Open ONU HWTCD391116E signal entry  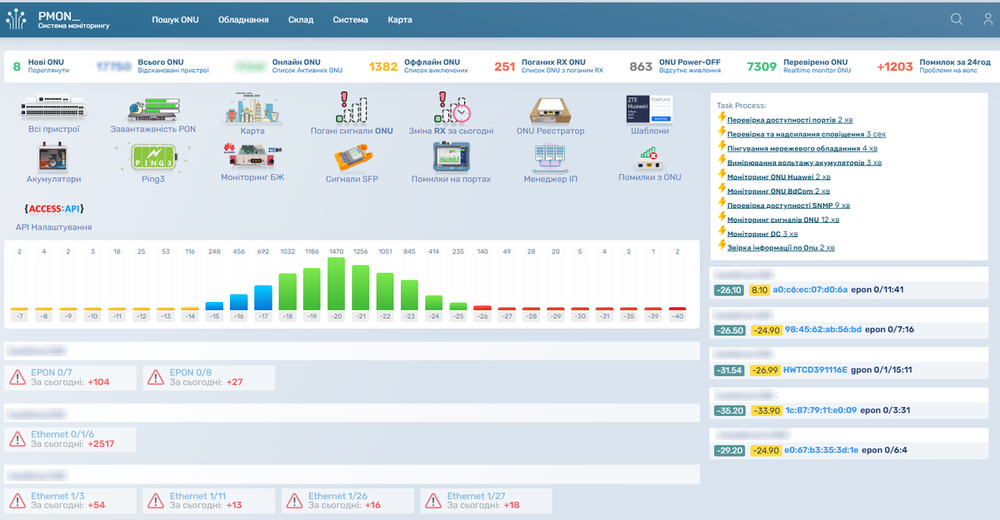815,369
